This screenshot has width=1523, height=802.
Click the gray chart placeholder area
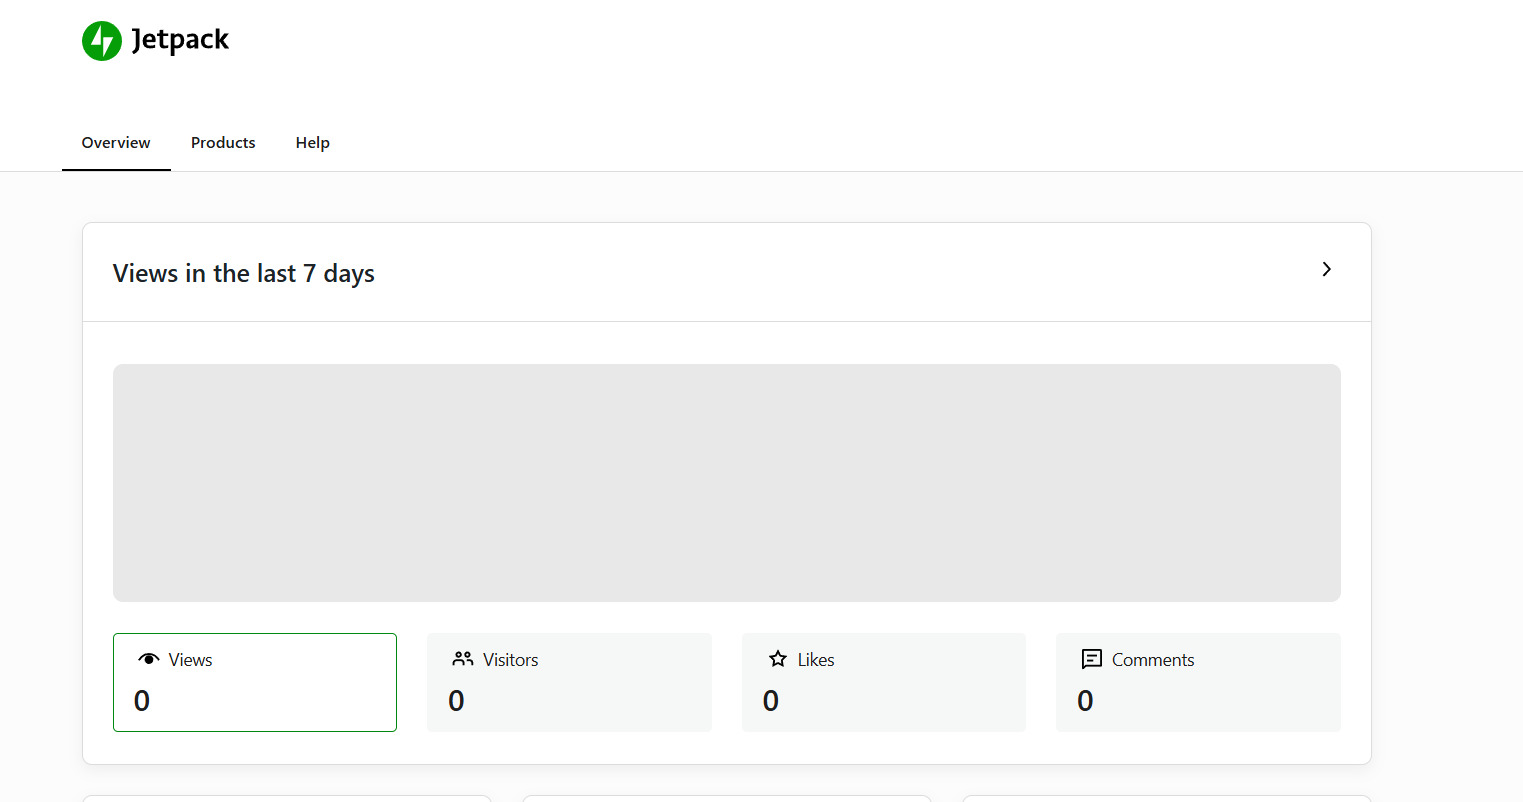tap(726, 482)
